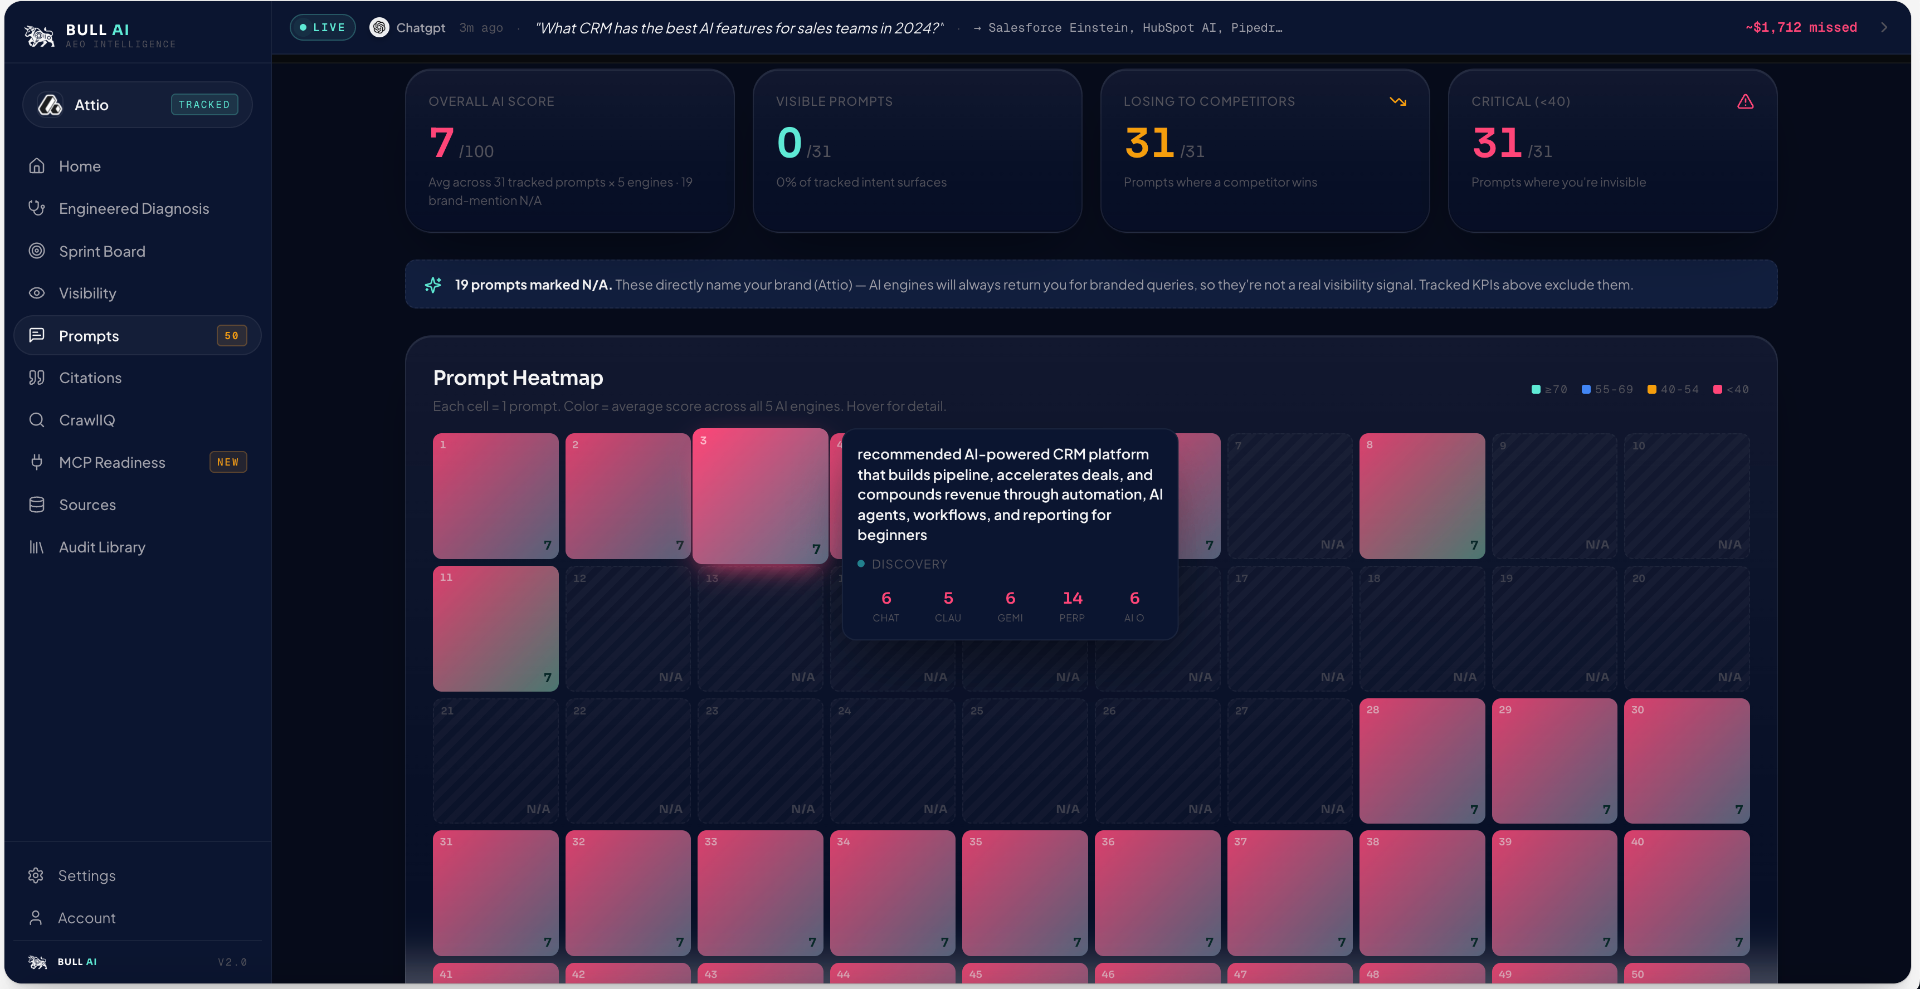Click the Visible Prompts card
1920x989 pixels.
(x=917, y=151)
